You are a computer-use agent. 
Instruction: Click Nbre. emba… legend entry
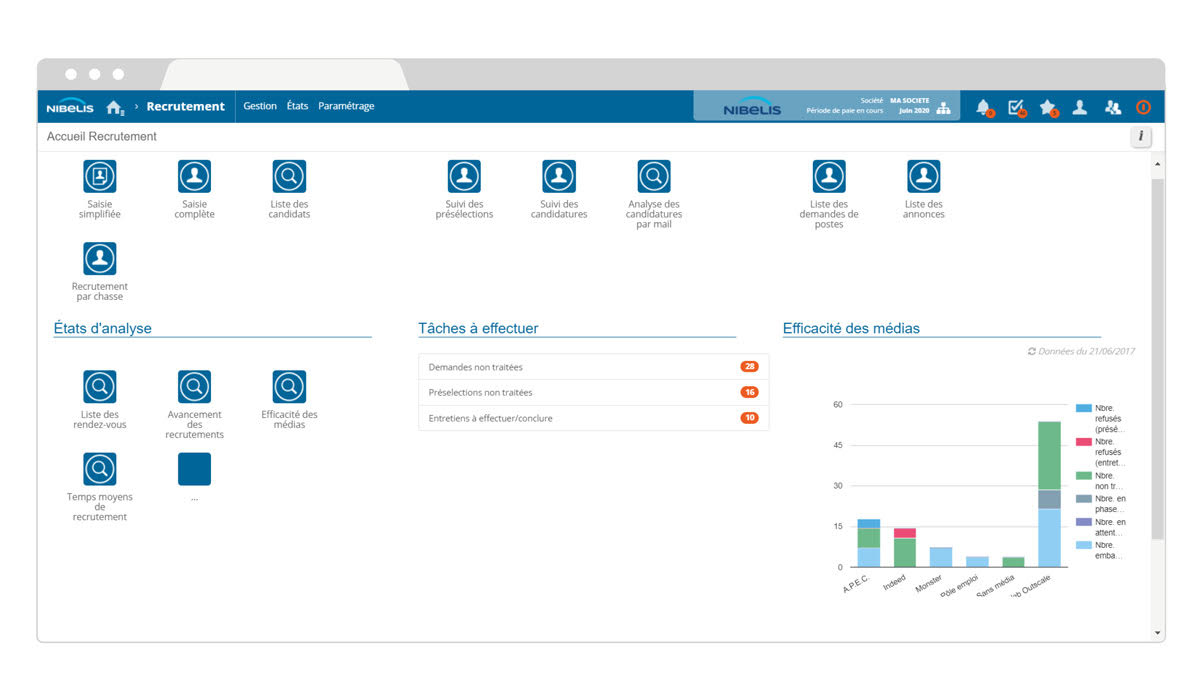1101,550
